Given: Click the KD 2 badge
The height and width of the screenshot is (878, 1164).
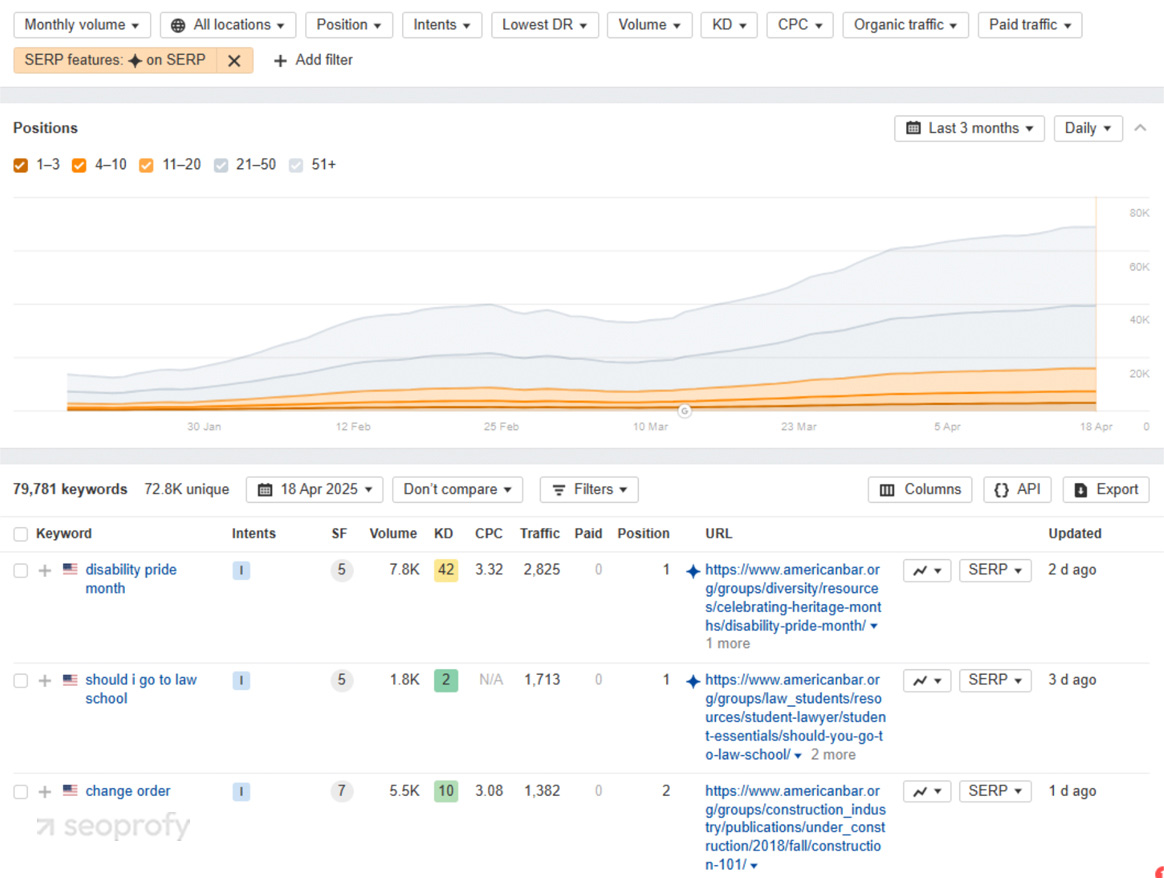Looking at the screenshot, I should tap(445, 680).
